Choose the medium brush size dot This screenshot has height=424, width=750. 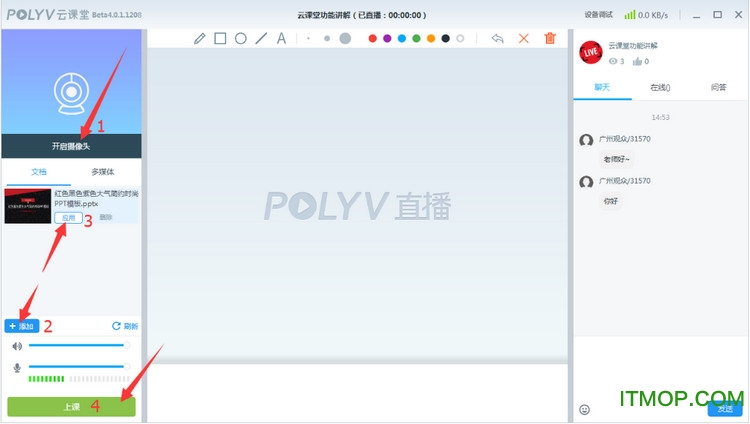tap(327, 38)
